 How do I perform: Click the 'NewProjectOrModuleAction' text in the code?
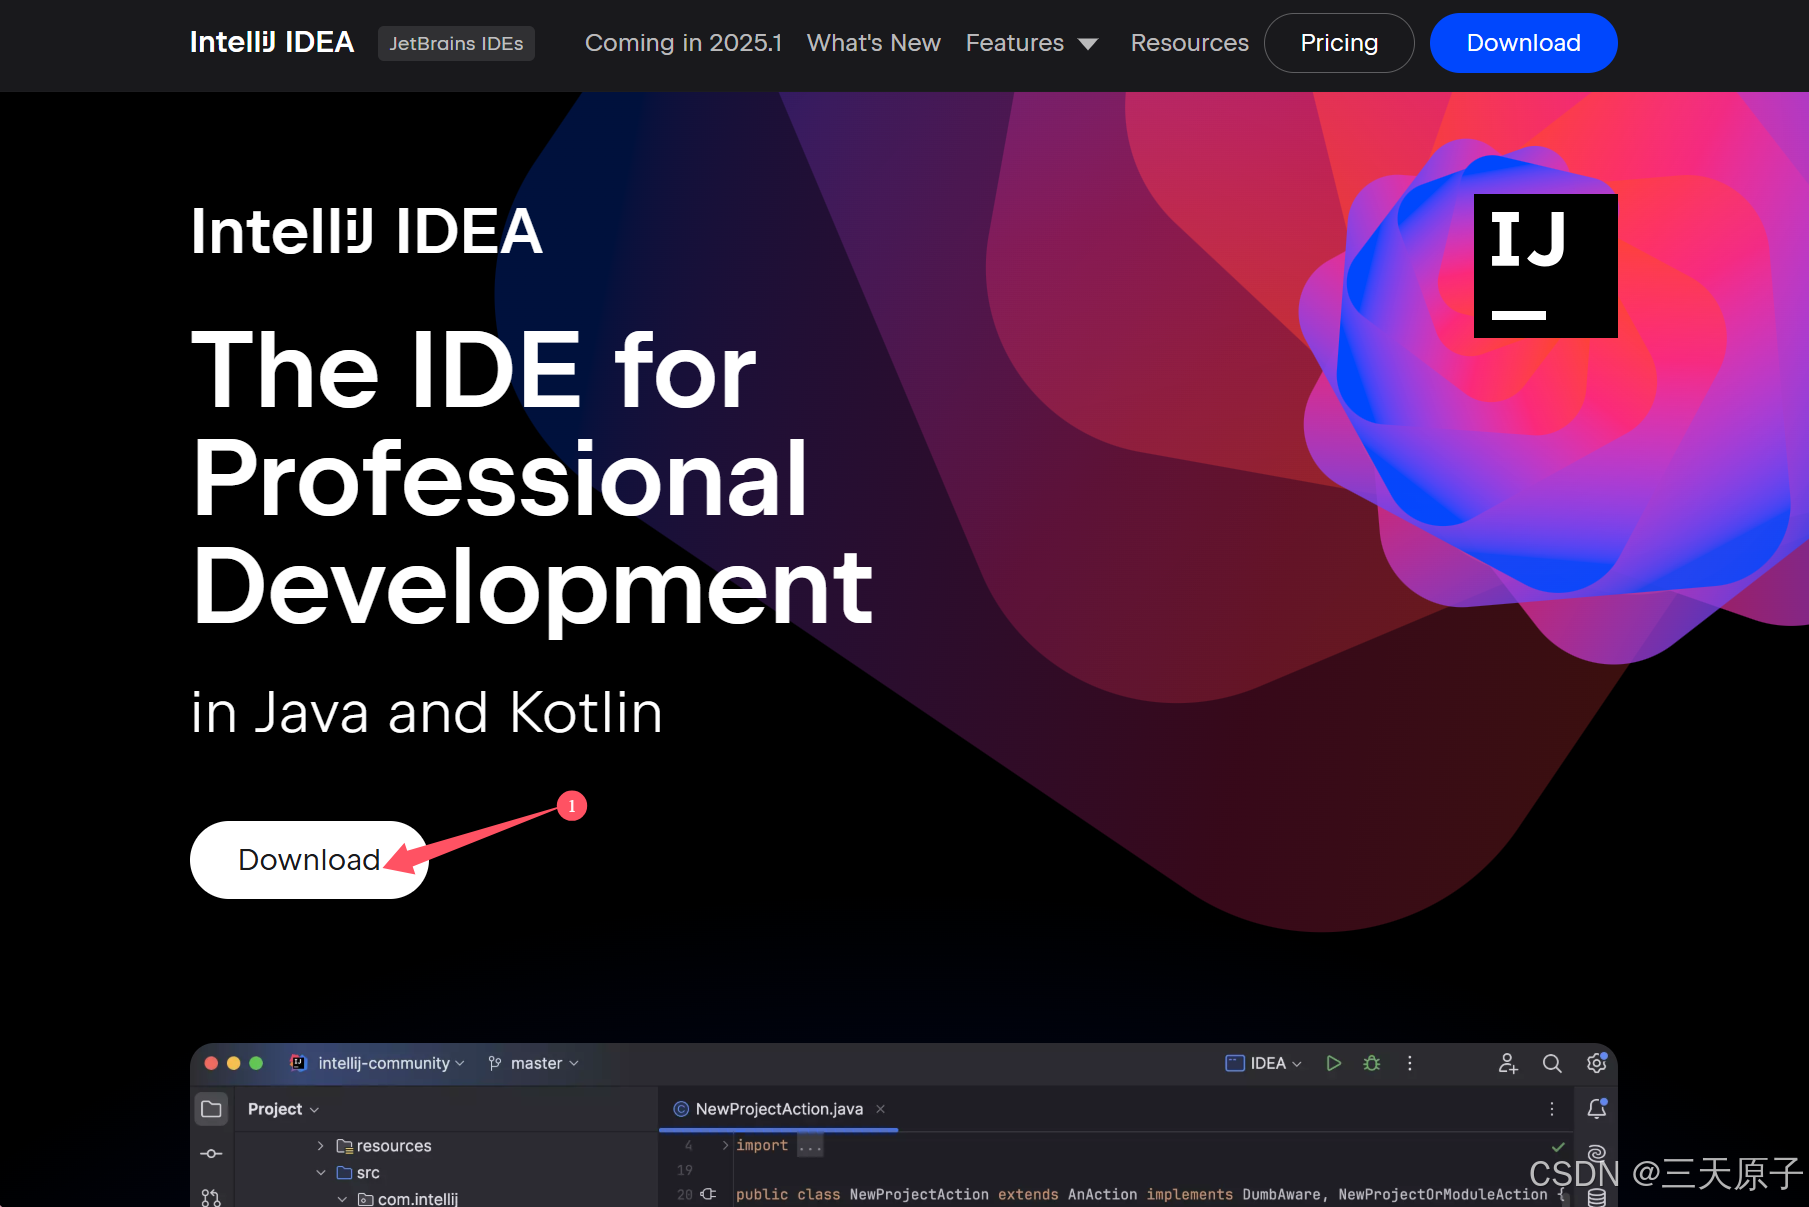pyautogui.click(x=1443, y=1195)
